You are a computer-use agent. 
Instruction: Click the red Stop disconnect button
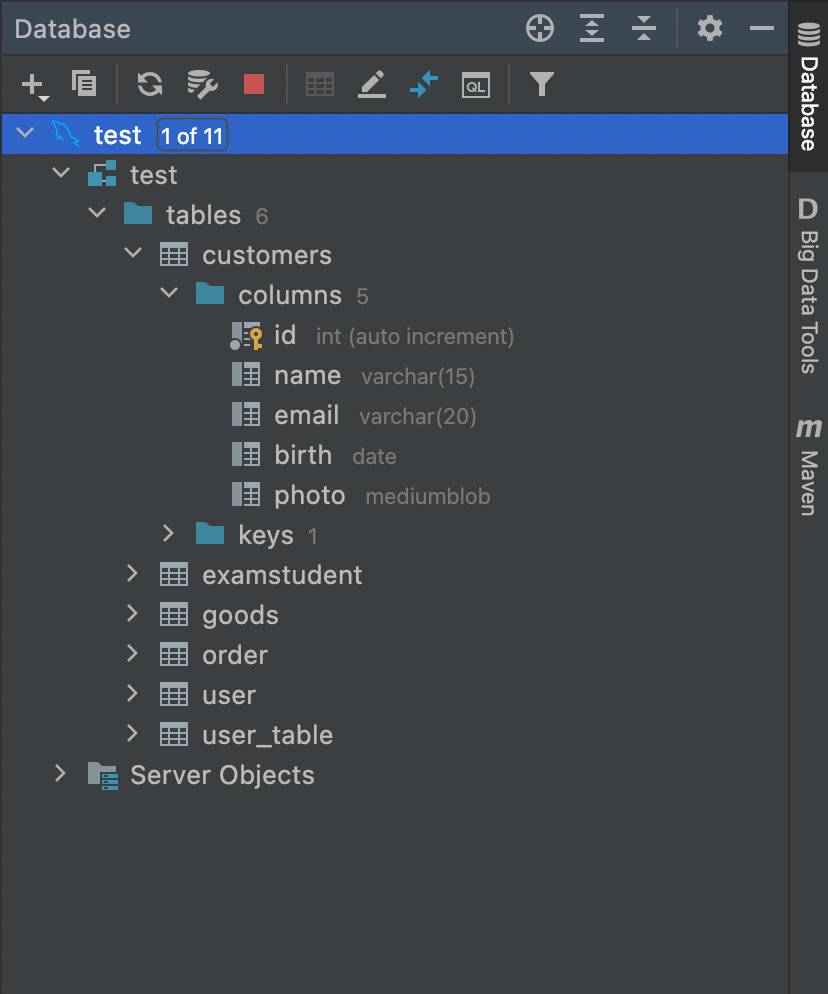pos(254,84)
